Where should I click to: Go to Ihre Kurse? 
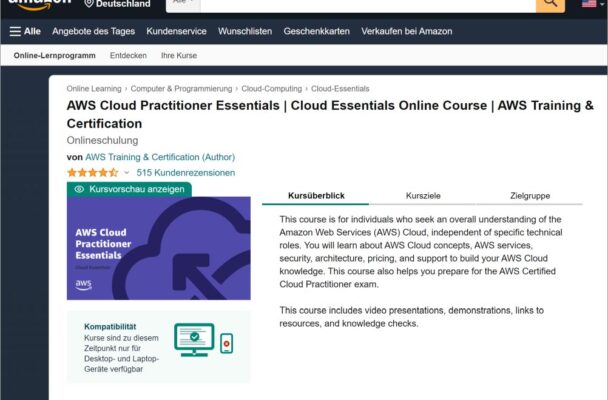pos(179,55)
